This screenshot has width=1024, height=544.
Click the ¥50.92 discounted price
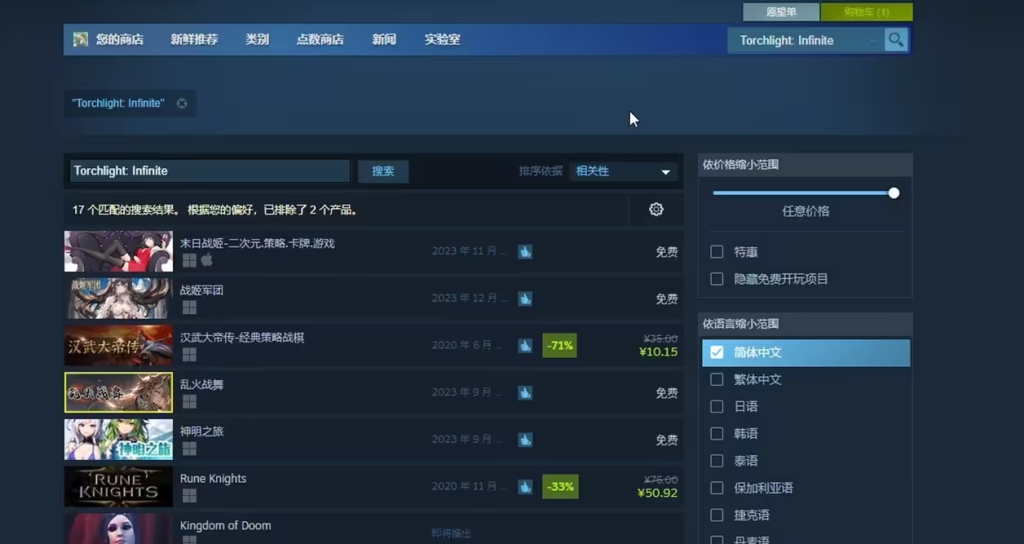[x=657, y=493]
